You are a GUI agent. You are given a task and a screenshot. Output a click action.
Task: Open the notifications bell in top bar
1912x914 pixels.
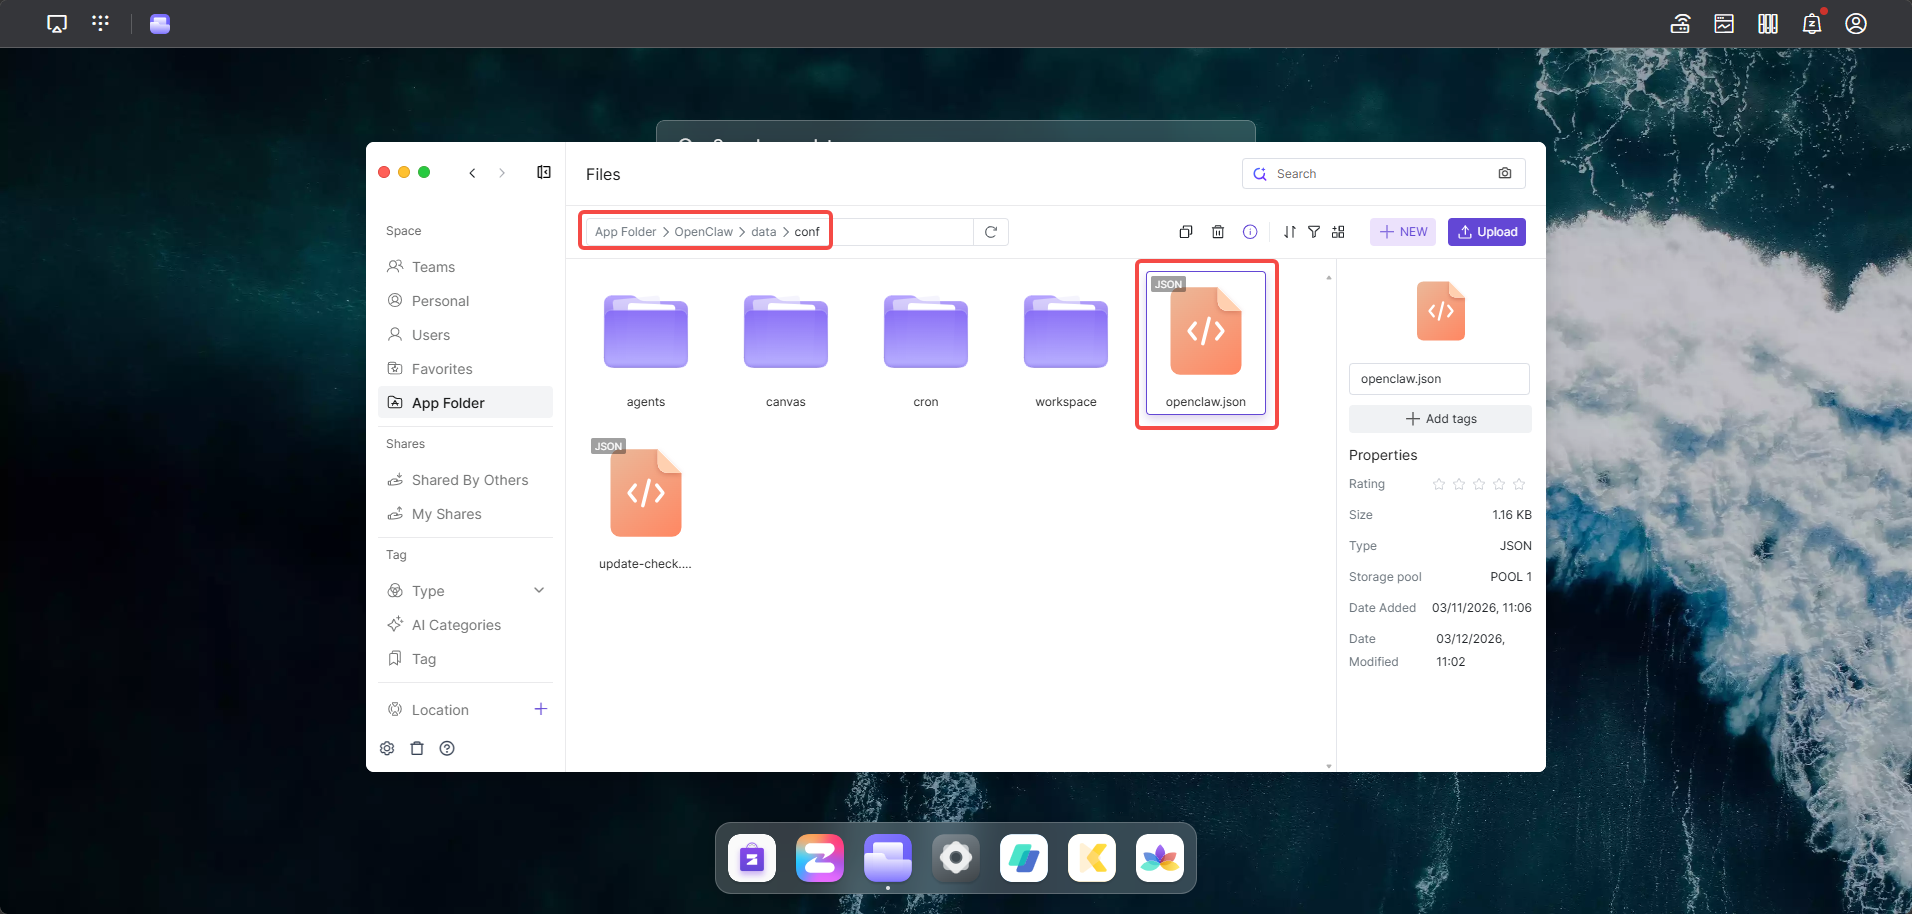point(1811,24)
